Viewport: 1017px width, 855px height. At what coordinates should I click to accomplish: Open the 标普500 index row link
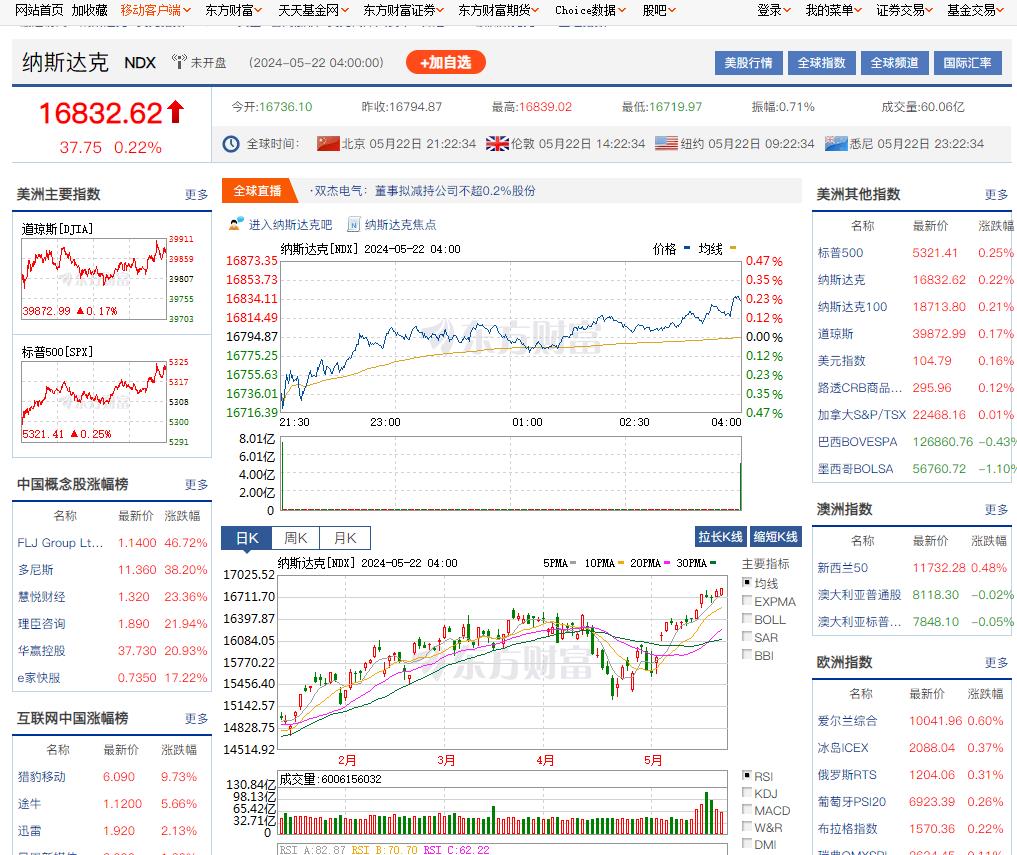tap(840, 252)
